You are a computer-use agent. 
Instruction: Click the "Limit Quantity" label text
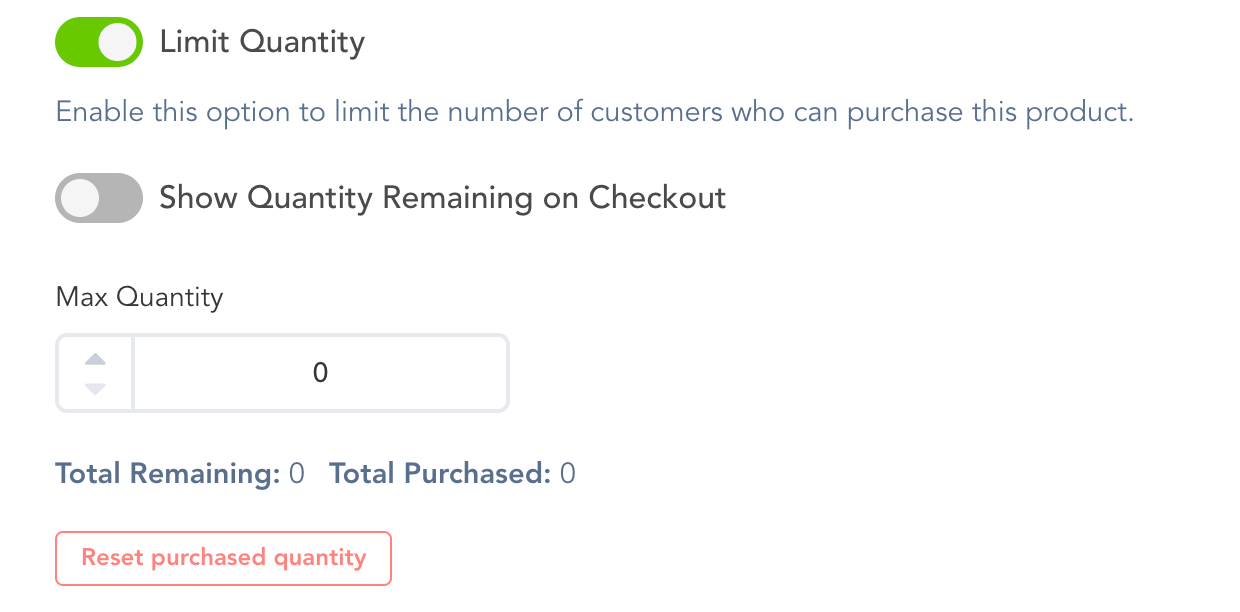click(262, 42)
